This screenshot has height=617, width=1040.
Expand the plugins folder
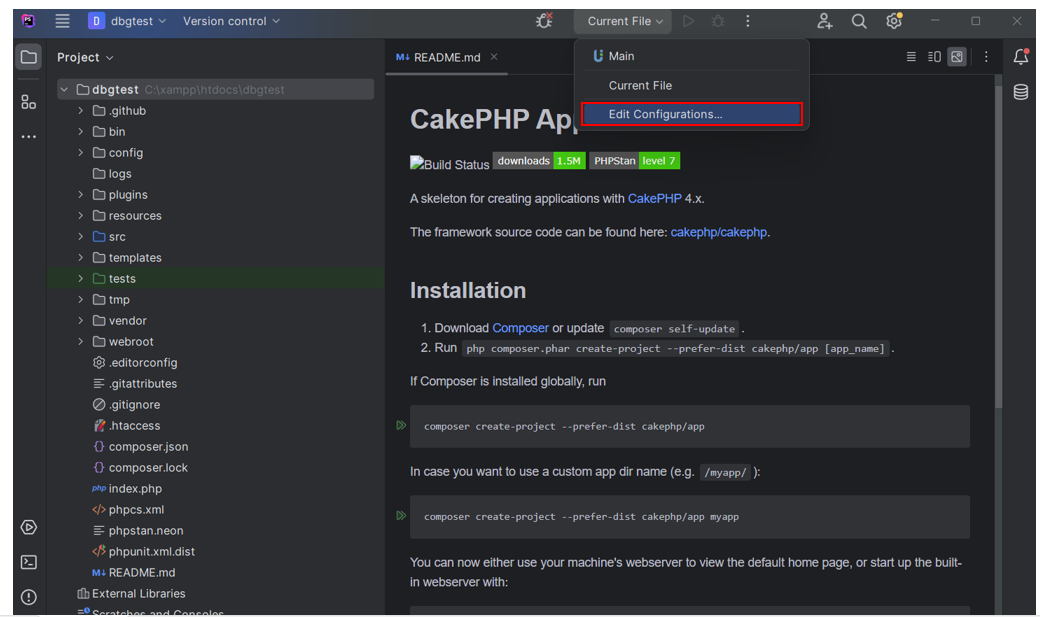80,195
